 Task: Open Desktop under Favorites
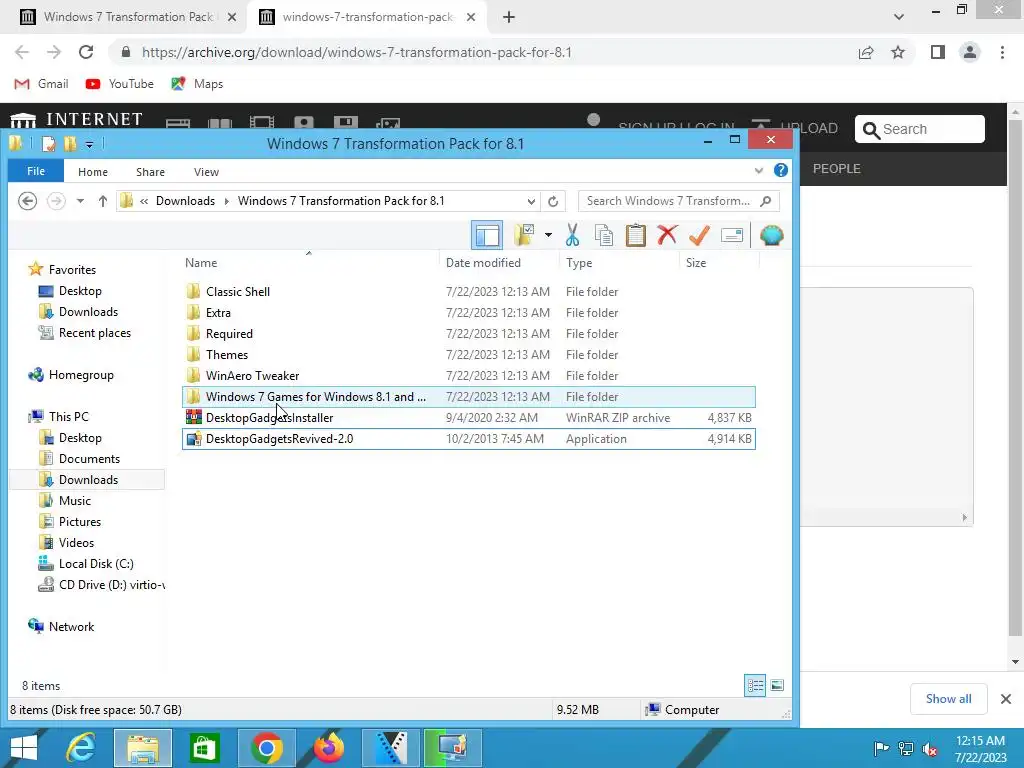coord(80,291)
